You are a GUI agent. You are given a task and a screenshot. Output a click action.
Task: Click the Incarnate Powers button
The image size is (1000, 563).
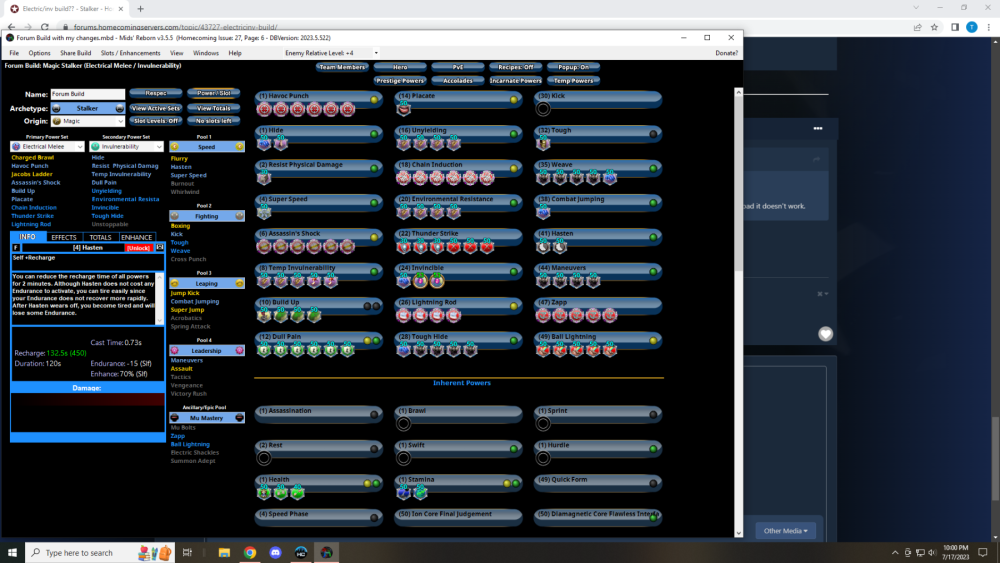click(515, 80)
